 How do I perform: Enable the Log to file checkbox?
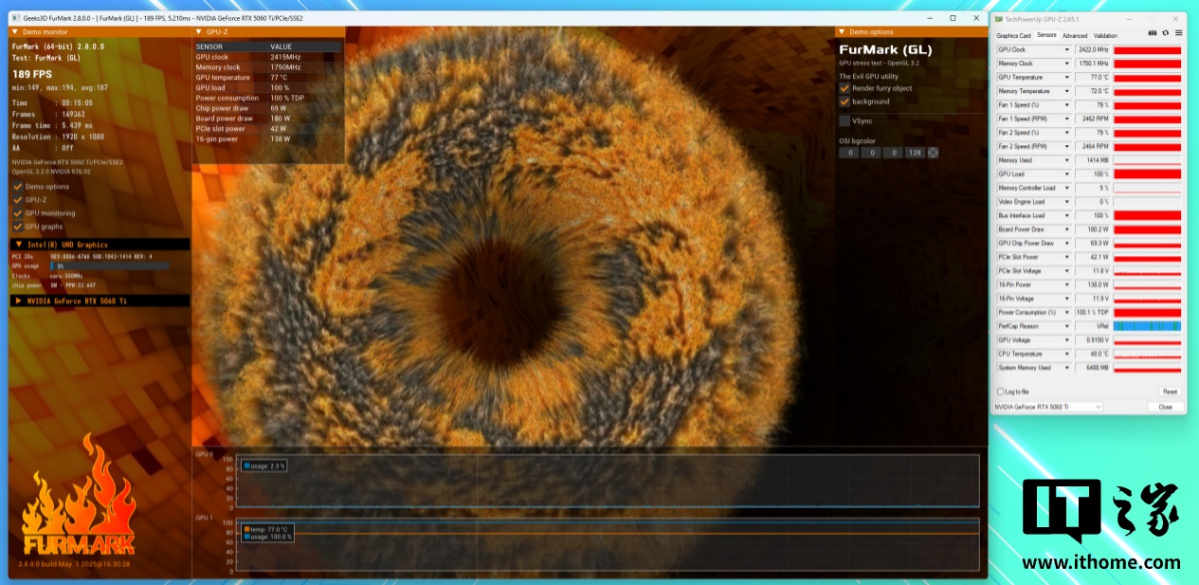(x=1001, y=391)
